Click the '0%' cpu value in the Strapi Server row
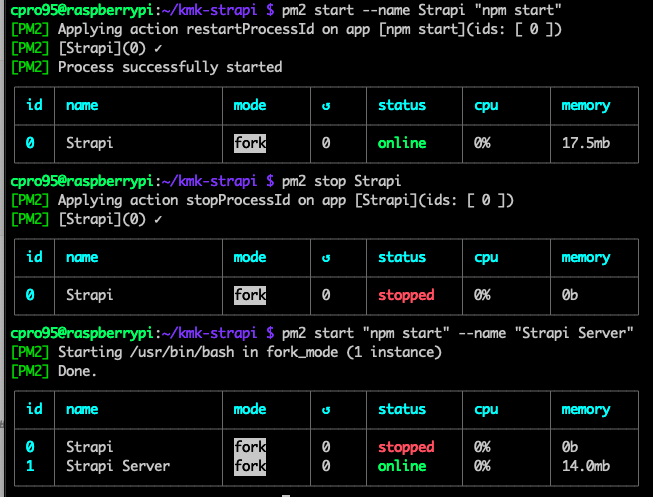Image resolution: width=653 pixels, height=497 pixels. click(x=482, y=466)
